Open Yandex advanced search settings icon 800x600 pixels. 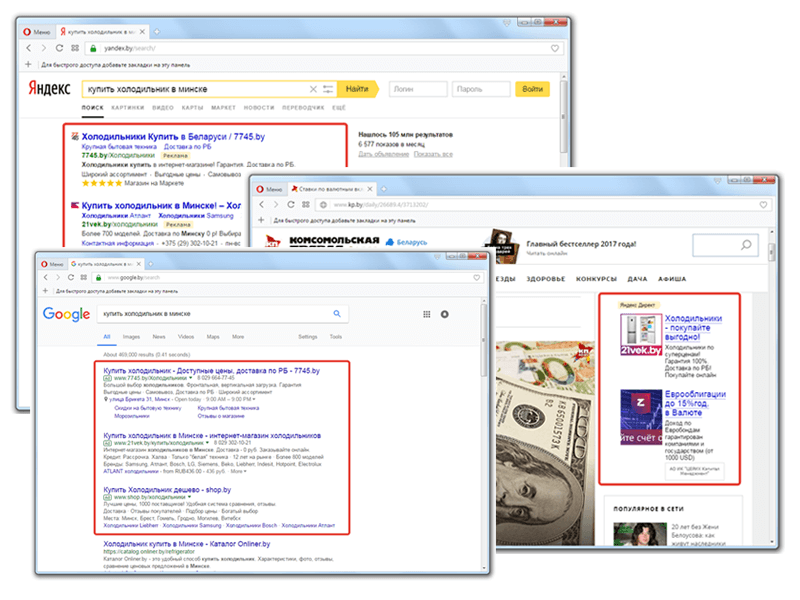(328, 89)
